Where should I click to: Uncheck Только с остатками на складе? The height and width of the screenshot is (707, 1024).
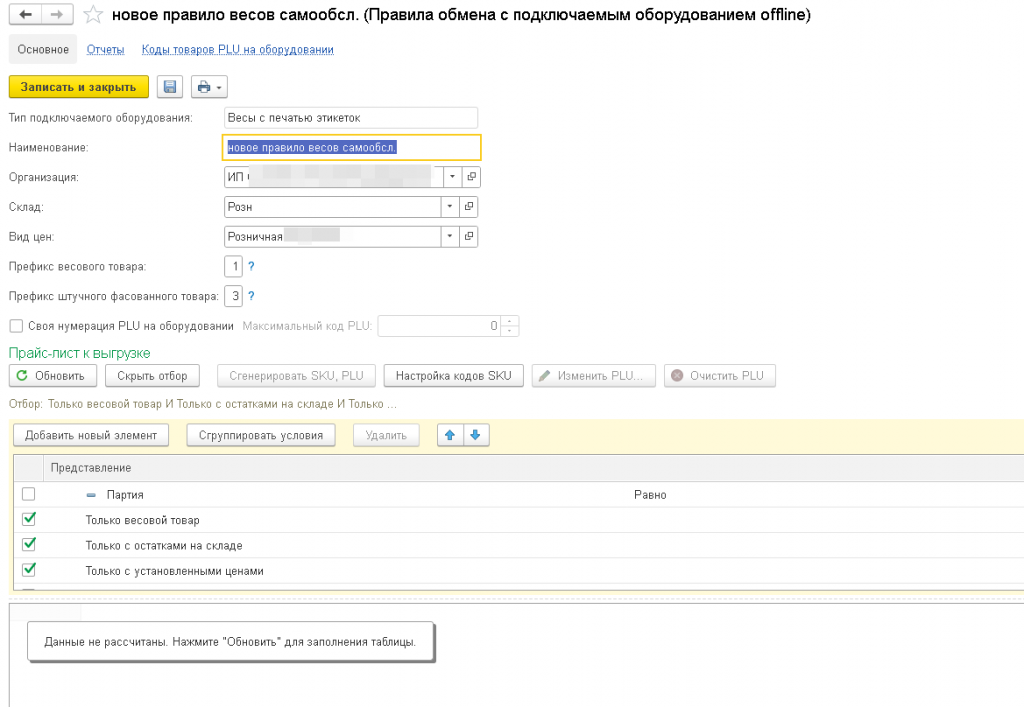pyautogui.click(x=28, y=544)
